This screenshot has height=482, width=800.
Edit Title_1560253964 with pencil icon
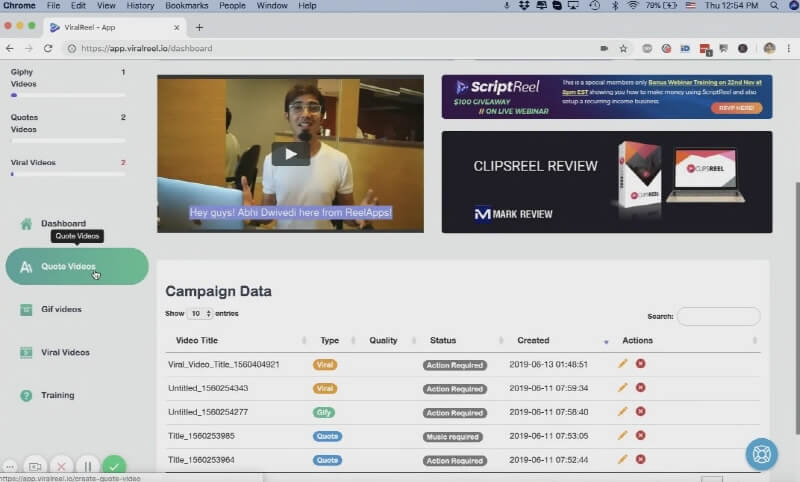(622, 460)
